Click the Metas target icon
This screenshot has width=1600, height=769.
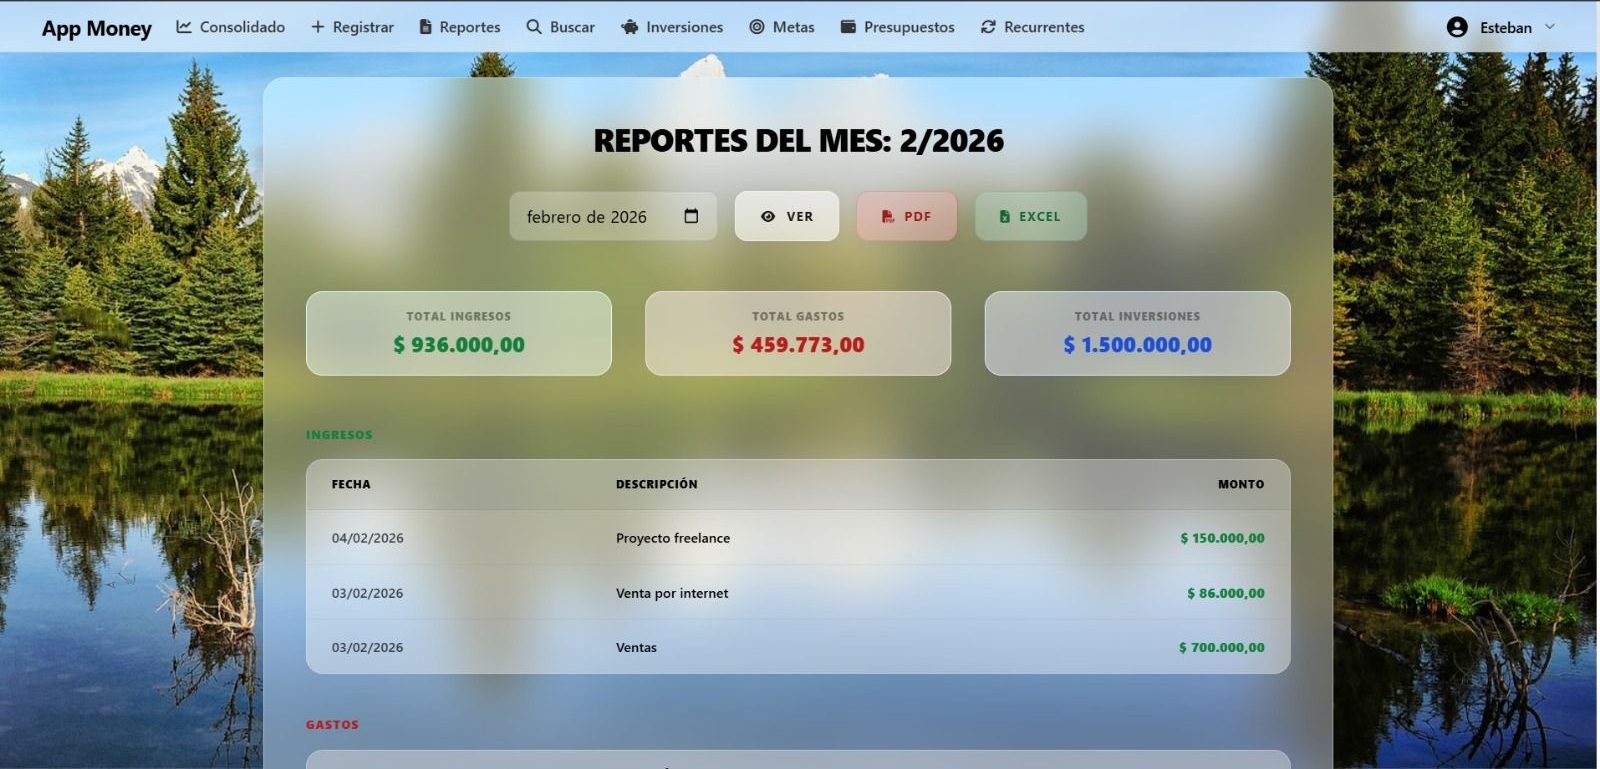pyautogui.click(x=757, y=27)
